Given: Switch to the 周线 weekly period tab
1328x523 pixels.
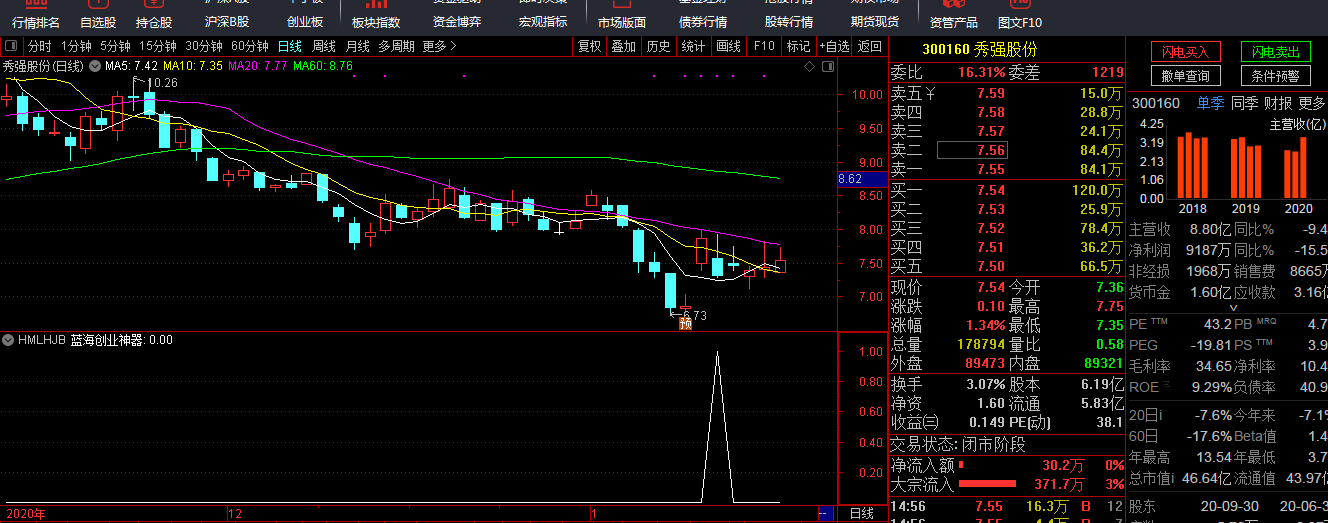Looking at the screenshot, I should point(324,46).
